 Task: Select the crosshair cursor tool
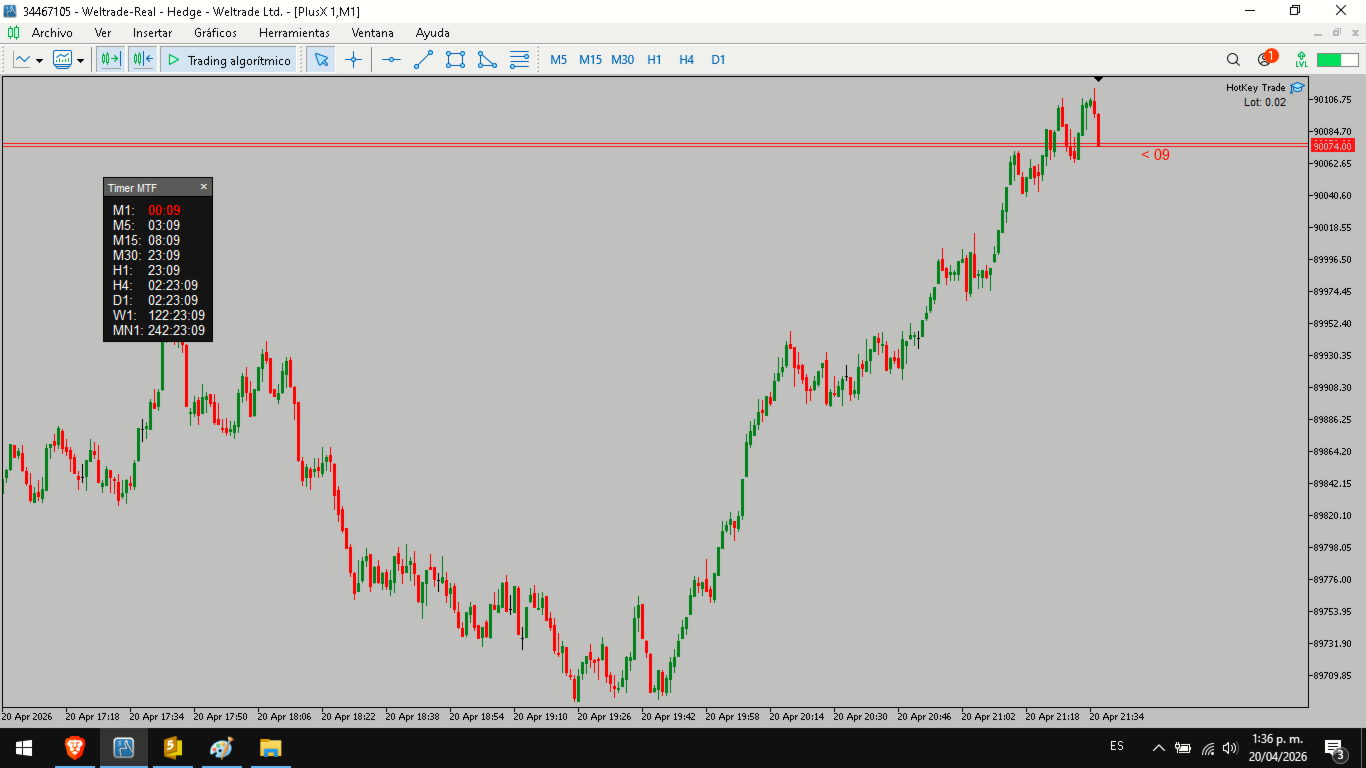pos(353,60)
